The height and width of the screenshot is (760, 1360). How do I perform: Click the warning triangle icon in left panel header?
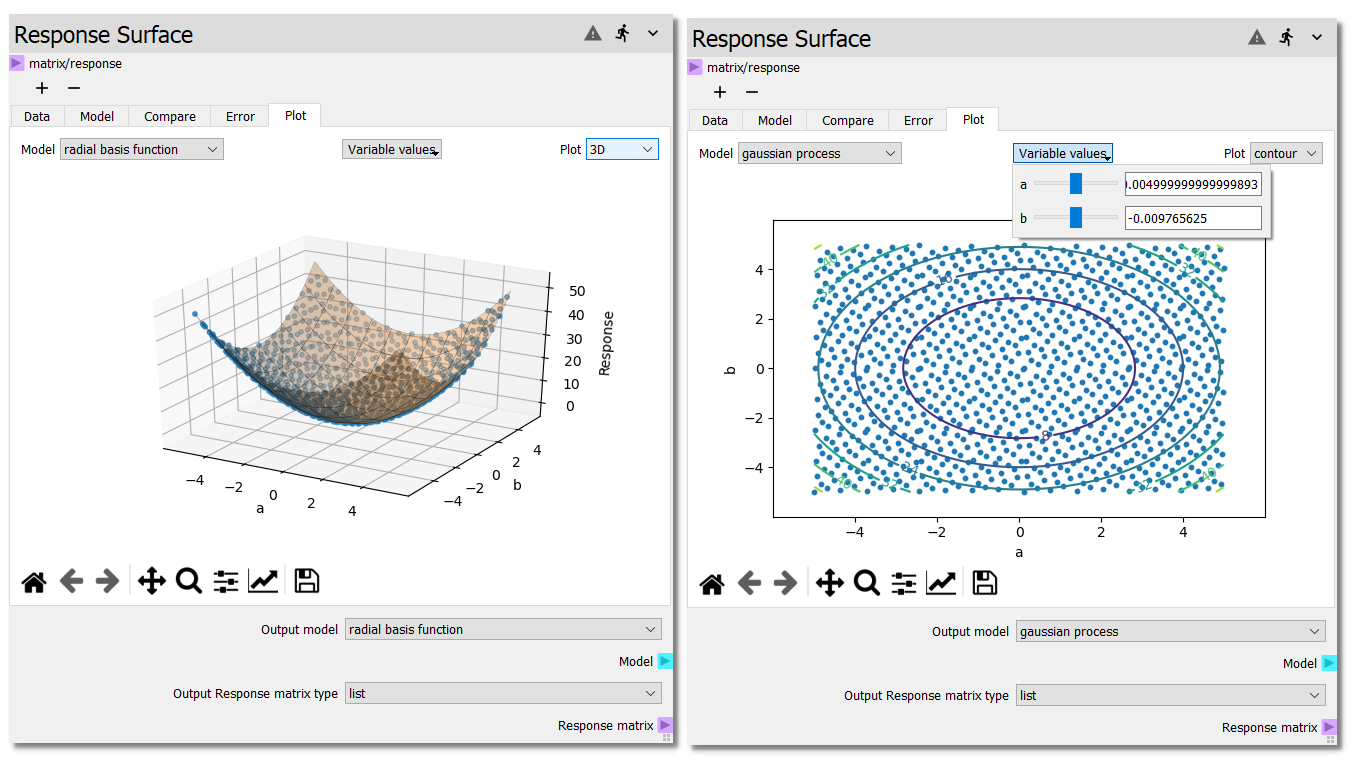593,33
